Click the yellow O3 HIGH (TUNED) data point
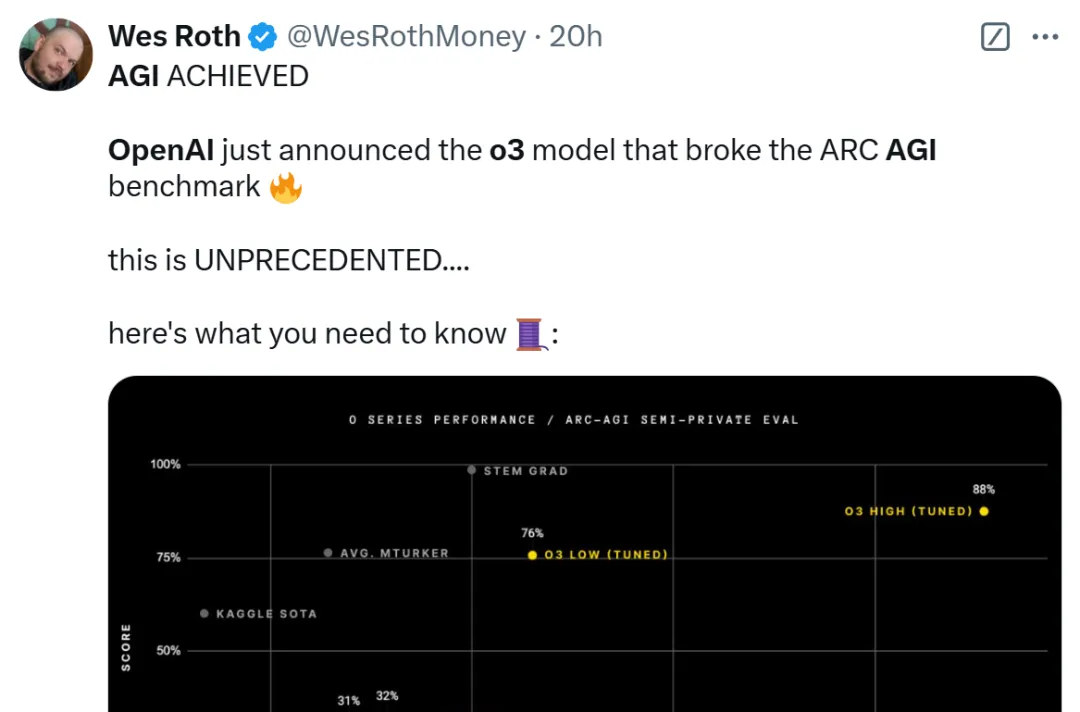The height and width of the screenshot is (712, 1080). (984, 511)
